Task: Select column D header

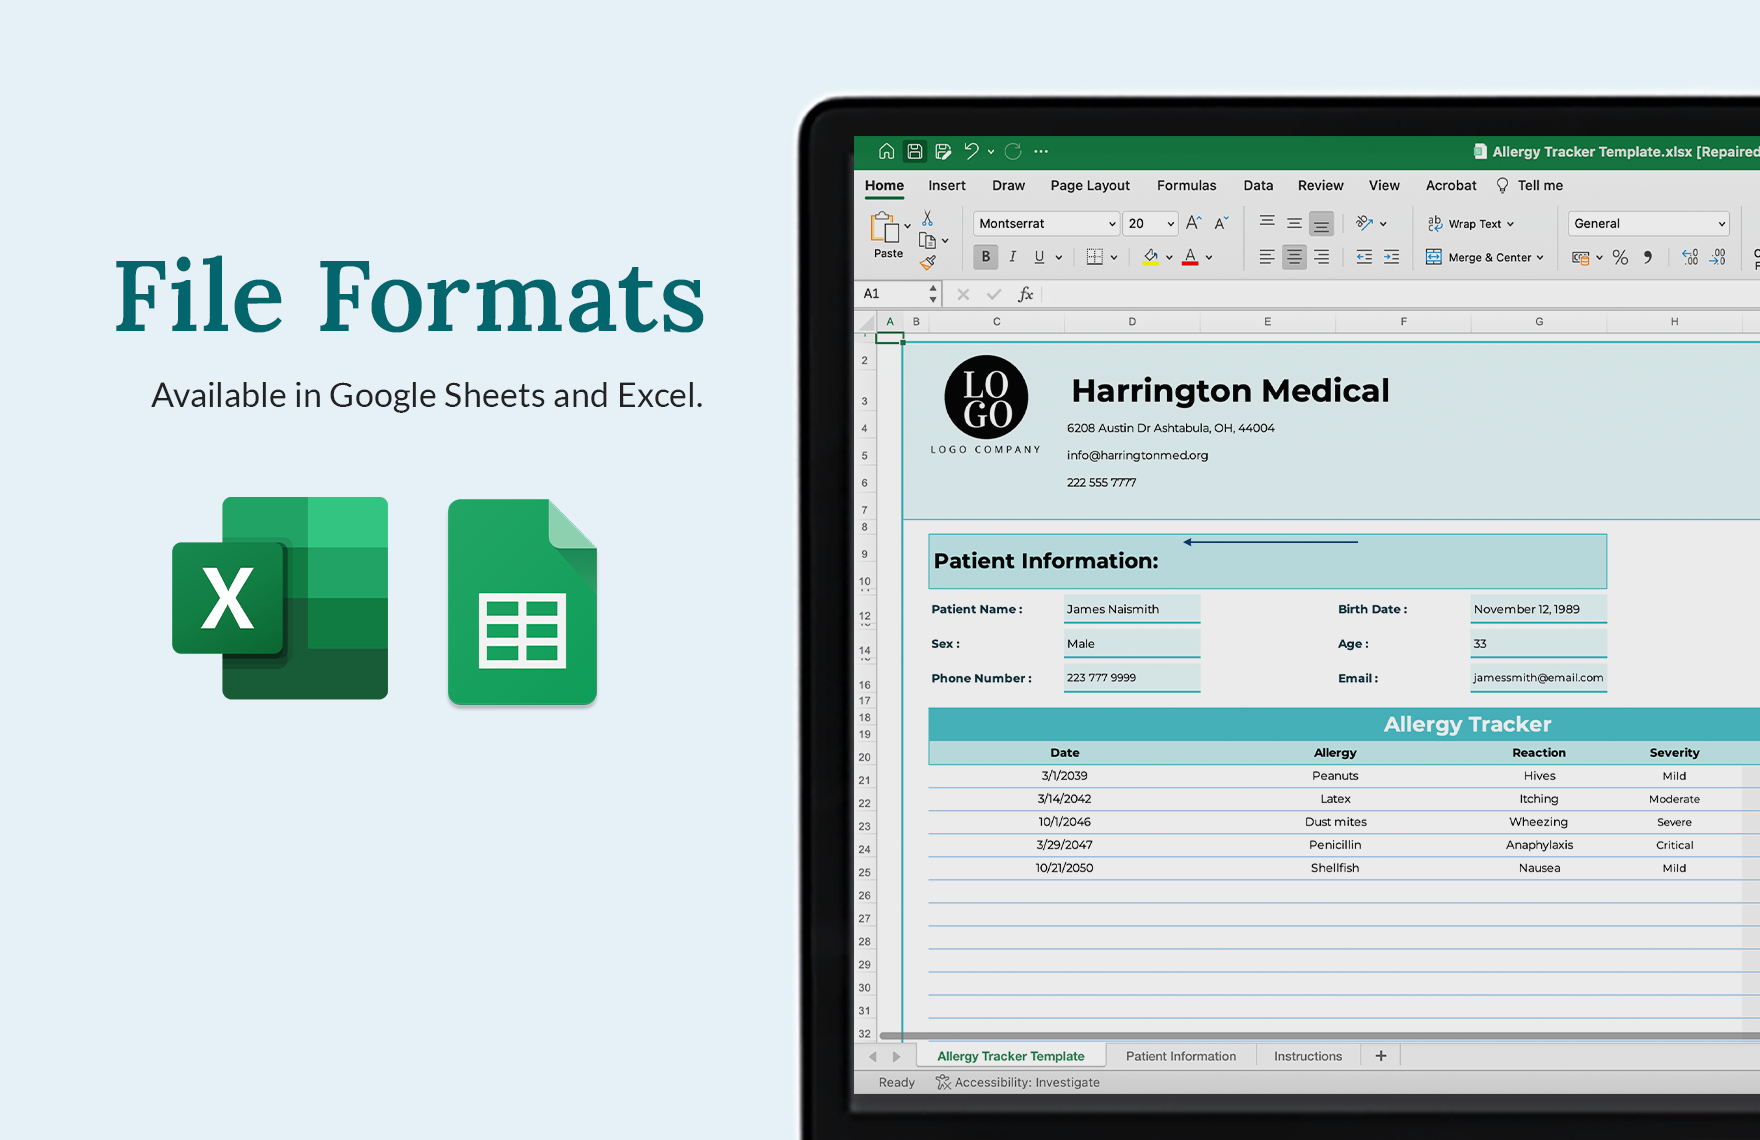Action: (1132, 322)
